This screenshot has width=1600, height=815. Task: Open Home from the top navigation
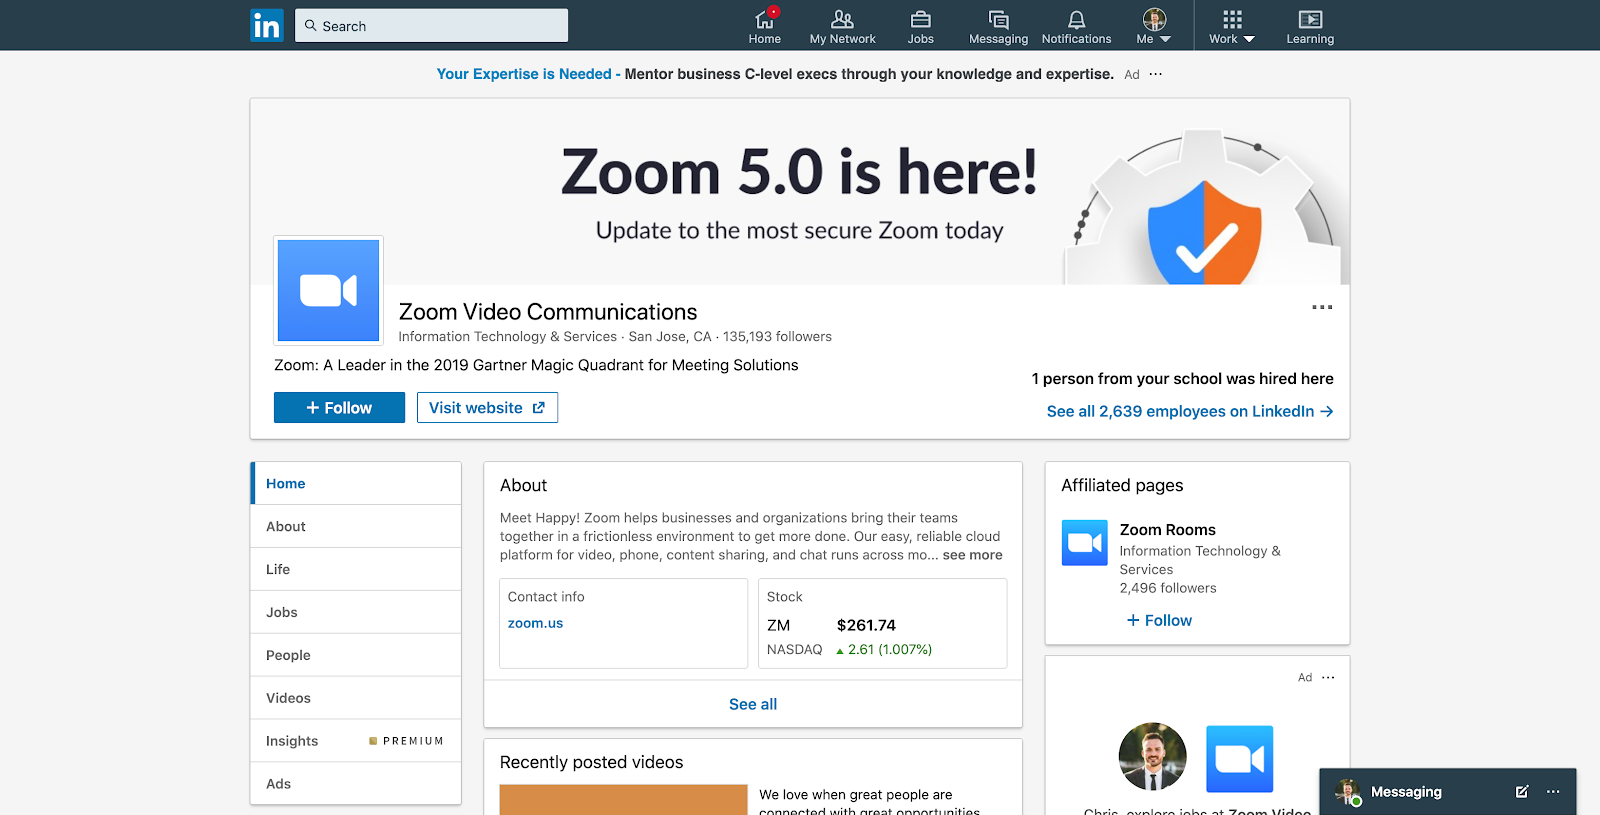click(x=764, y=26)
